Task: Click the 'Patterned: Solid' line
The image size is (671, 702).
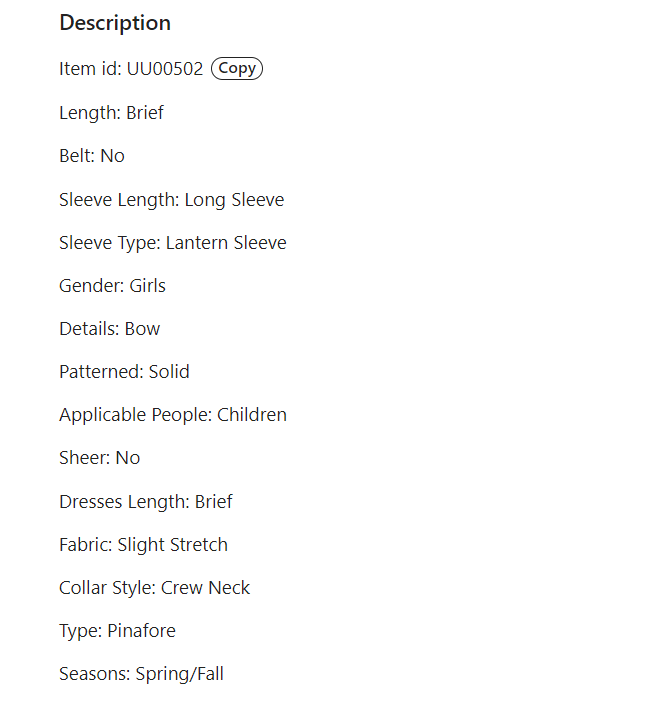Action: coord(124,372)
